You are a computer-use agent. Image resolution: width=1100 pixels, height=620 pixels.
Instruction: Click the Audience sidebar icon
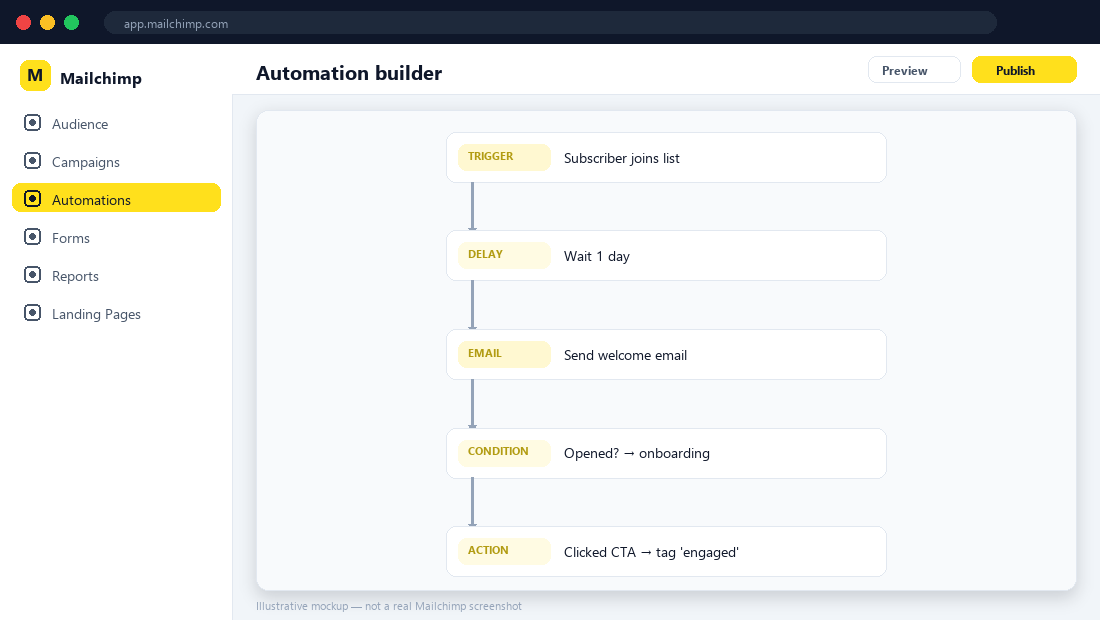(x=32, y=123)
